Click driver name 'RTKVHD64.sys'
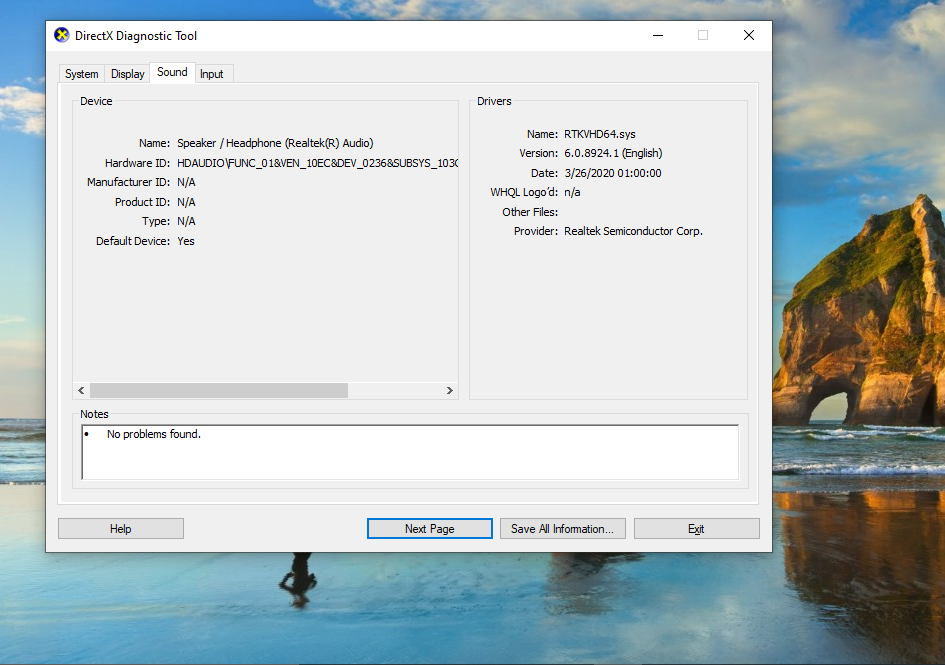The width and height of the screenshot is (945, 665). pyautogui.click(x=600, y=134)
